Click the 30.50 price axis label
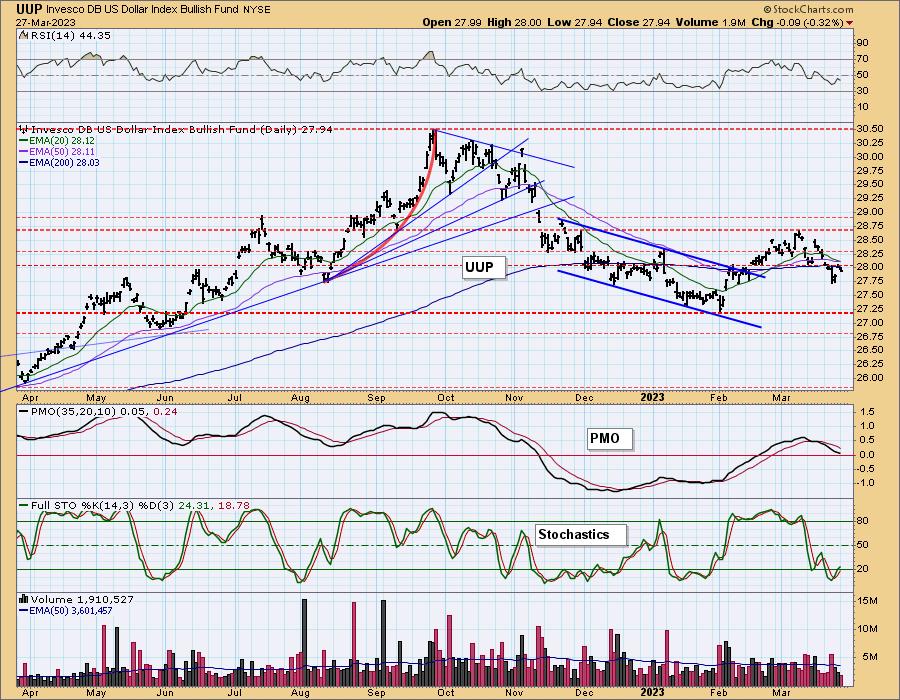Viewport: 900px width, 700px height. [870, 129]
